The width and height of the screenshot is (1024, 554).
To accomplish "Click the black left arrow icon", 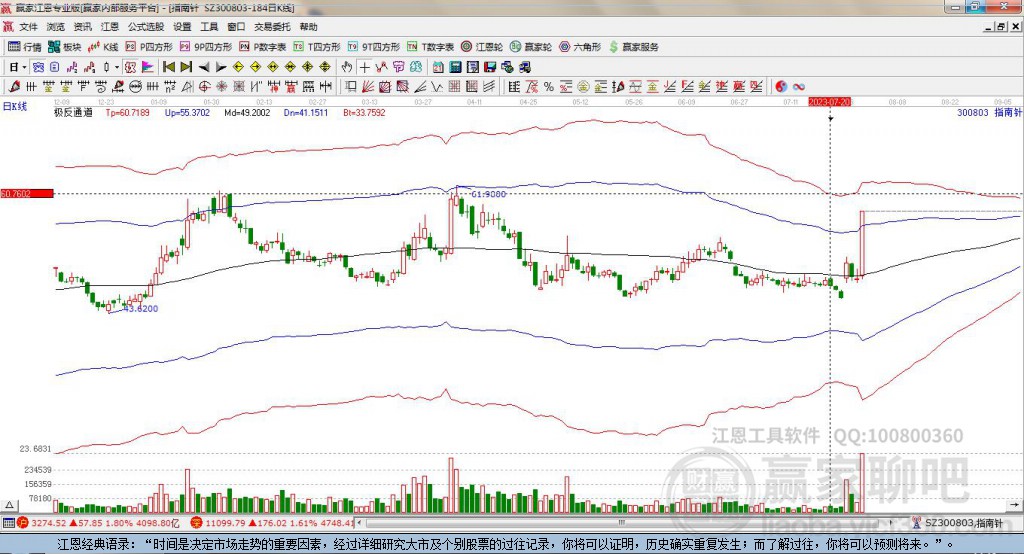I will [204, 67].
